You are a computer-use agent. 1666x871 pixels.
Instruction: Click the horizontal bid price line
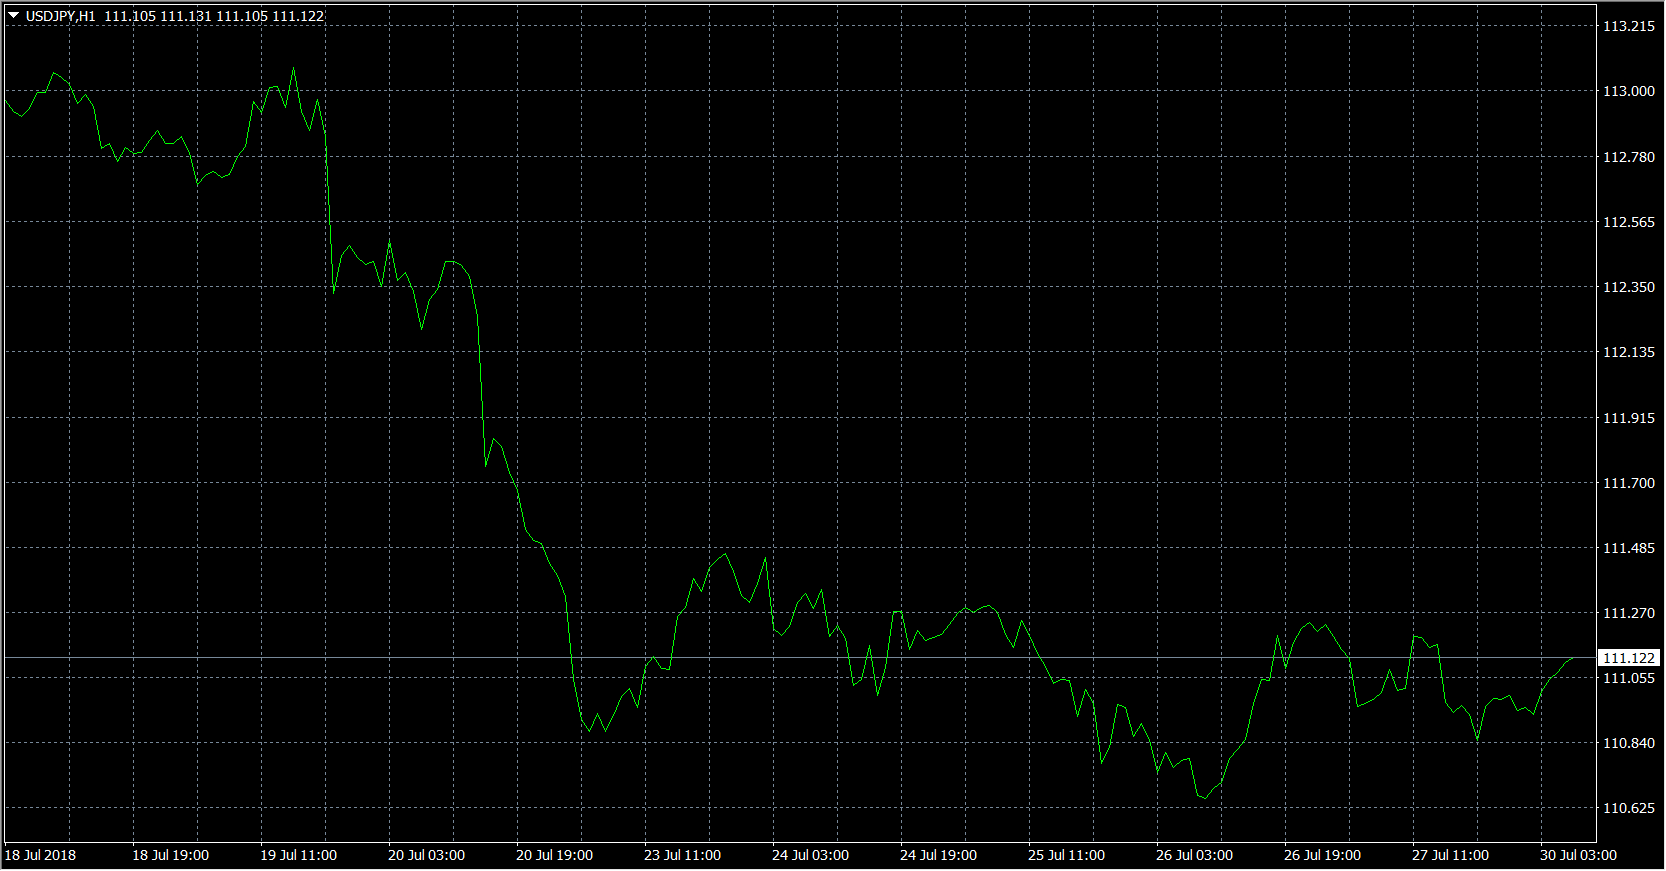point(800,658)
